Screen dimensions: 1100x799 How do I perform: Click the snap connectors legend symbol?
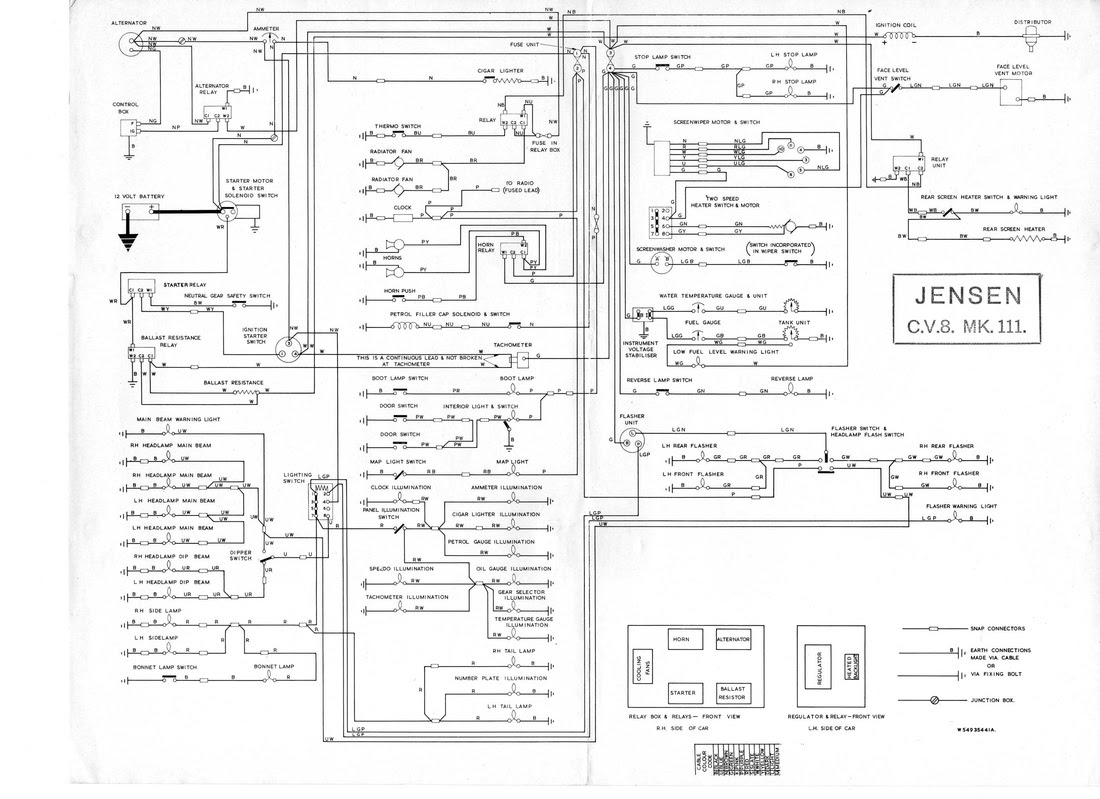934,629
